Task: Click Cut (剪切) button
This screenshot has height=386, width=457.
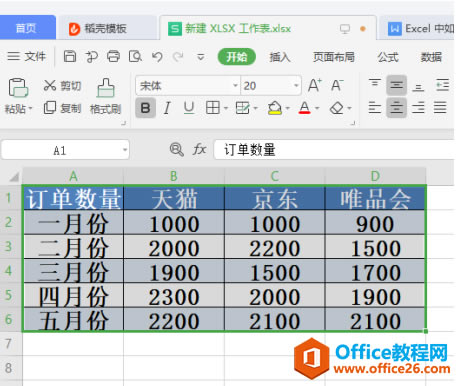Action: [x=62, y=86]
